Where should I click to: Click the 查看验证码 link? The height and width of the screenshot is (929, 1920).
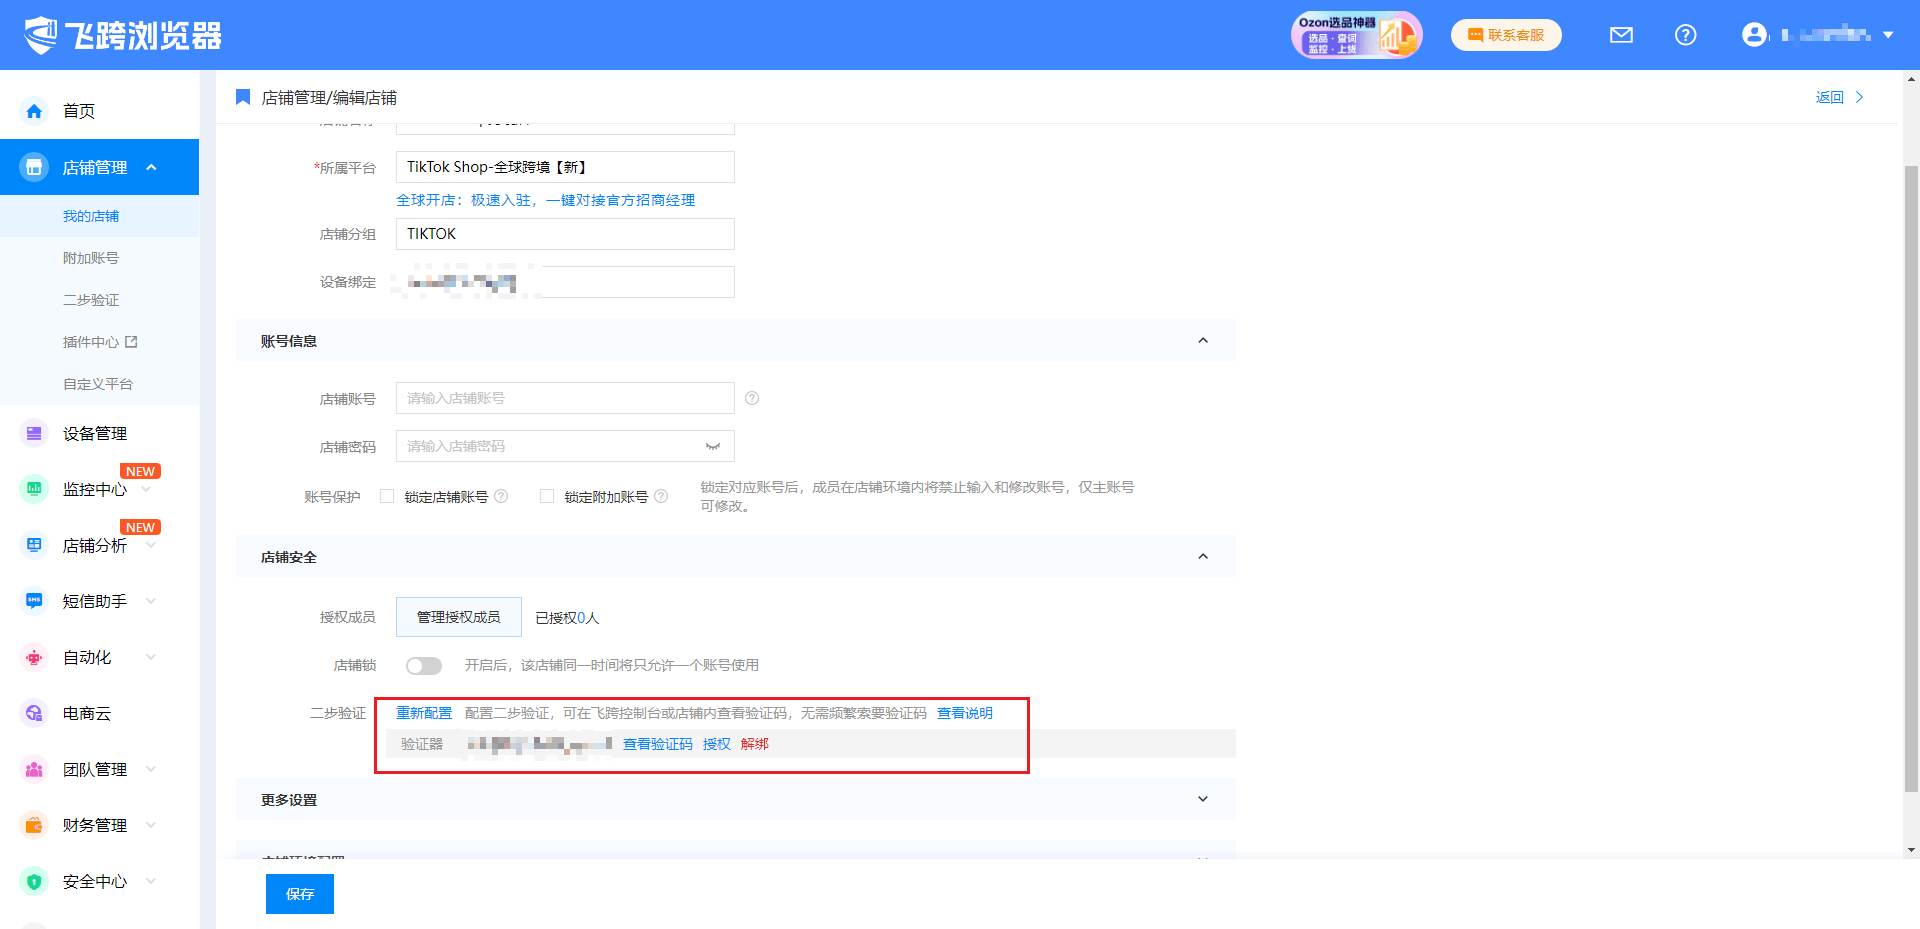657,744
